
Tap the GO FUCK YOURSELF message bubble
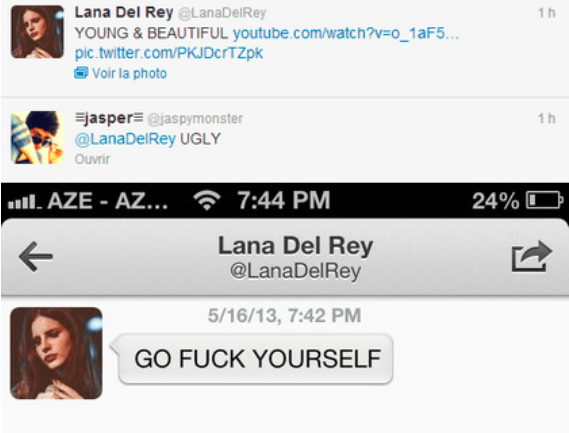(256, 359)
